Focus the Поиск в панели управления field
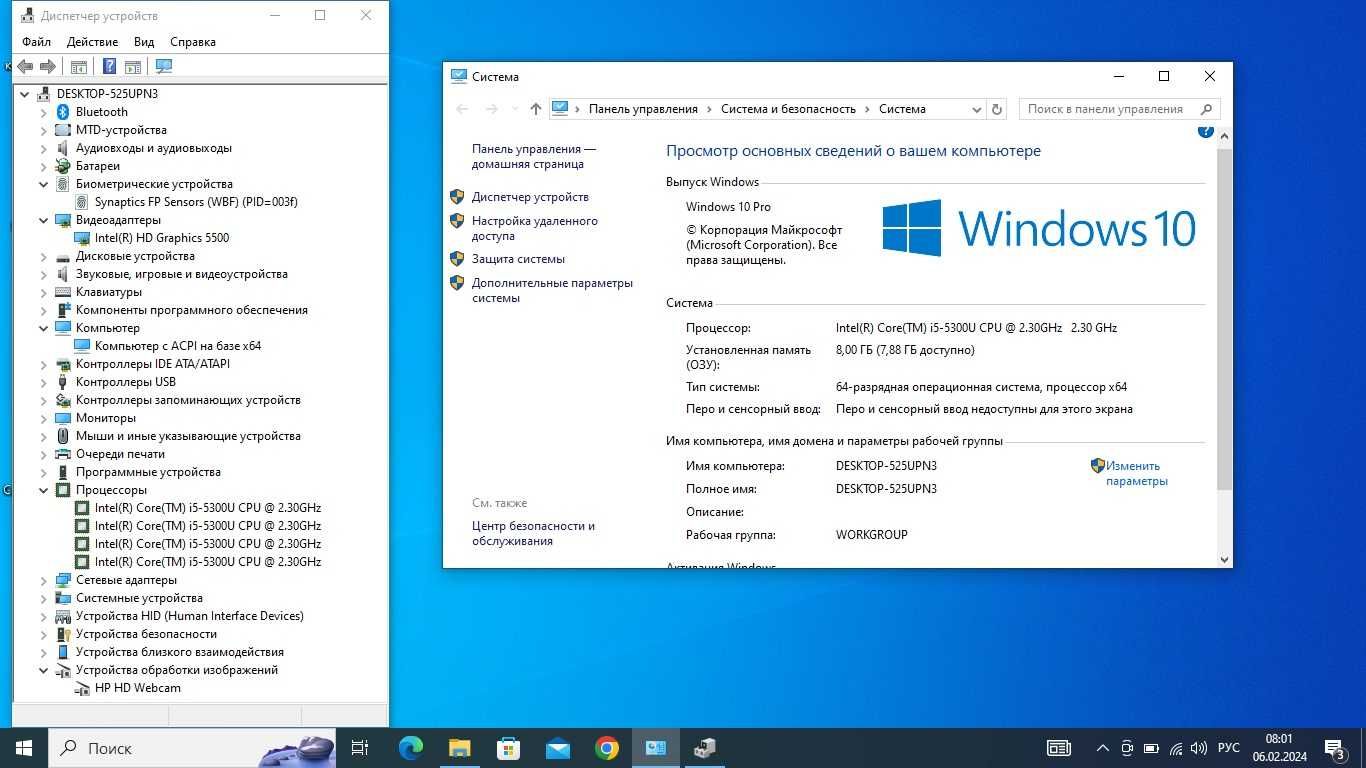This screenshot has width=1366, height=768. 1119,109
